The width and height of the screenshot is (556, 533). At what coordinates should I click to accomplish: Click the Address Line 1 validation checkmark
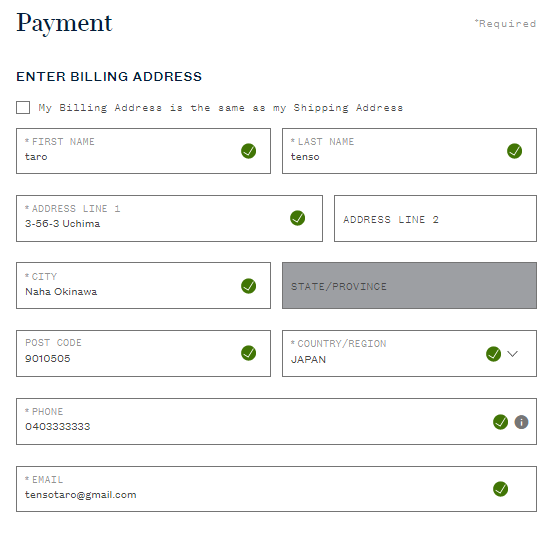298,218
